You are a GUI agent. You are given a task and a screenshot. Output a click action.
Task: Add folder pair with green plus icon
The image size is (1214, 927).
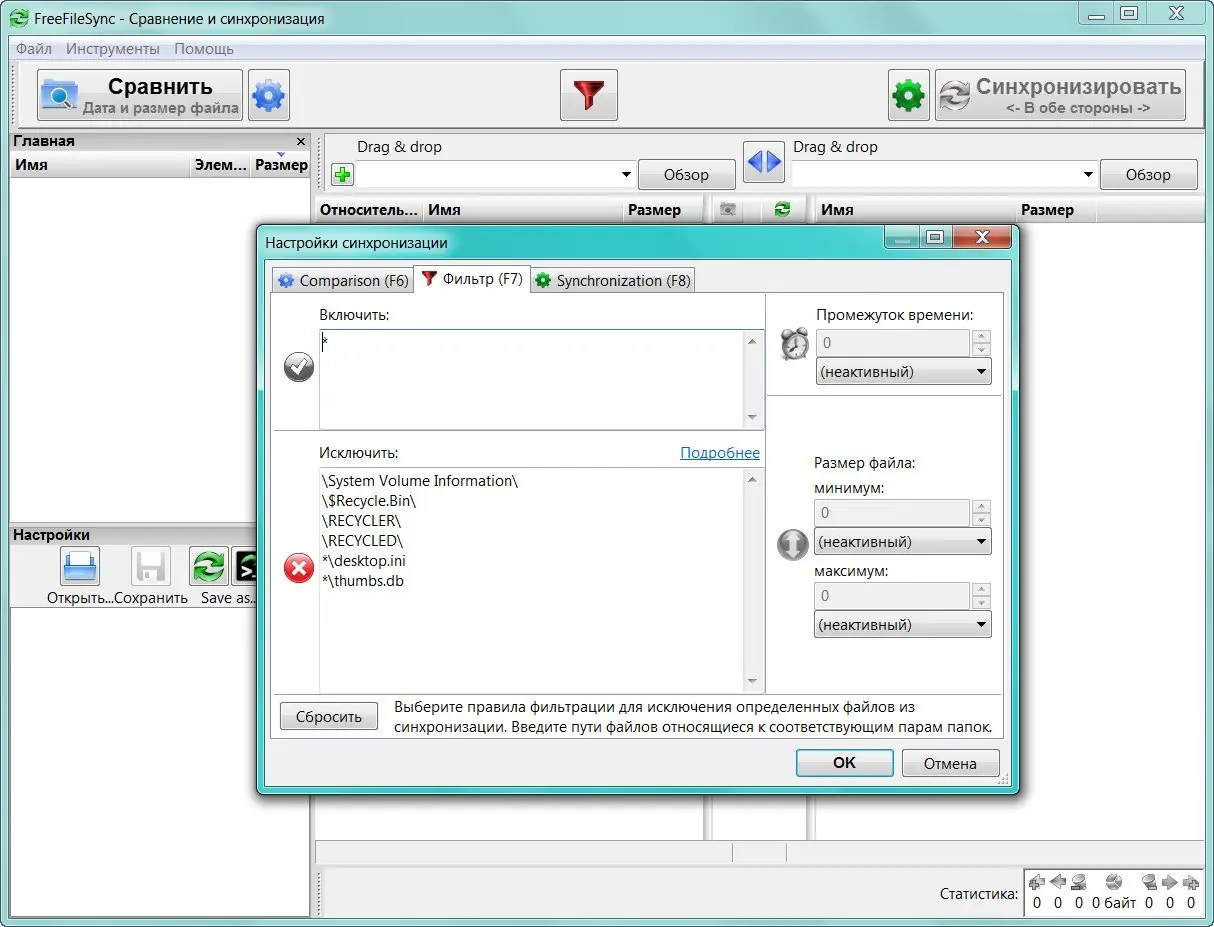[343, 175]
